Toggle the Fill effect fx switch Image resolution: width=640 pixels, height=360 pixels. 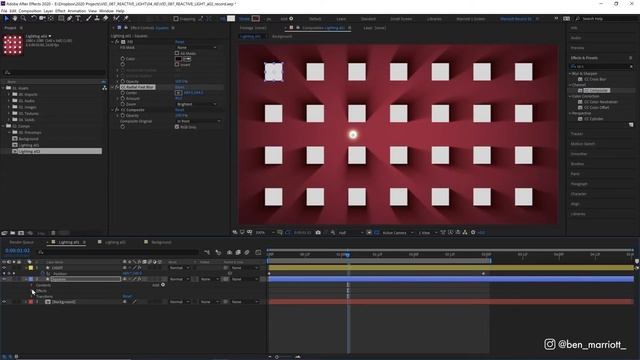click(117, 42)
